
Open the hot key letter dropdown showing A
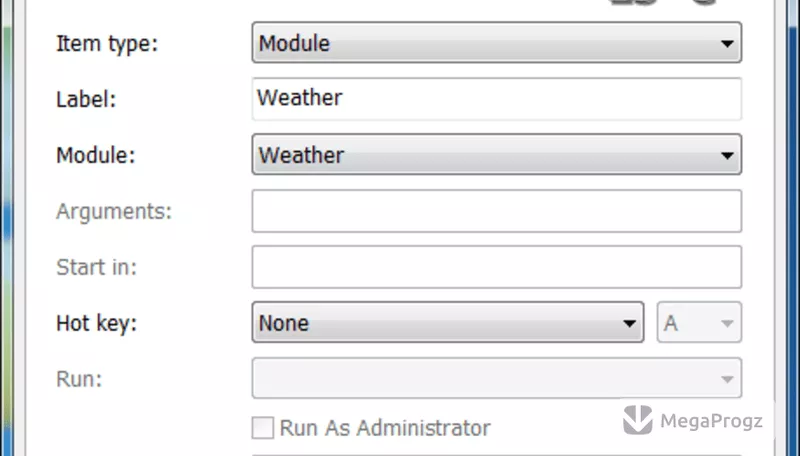pyautogui.click(x=699, y=322)
